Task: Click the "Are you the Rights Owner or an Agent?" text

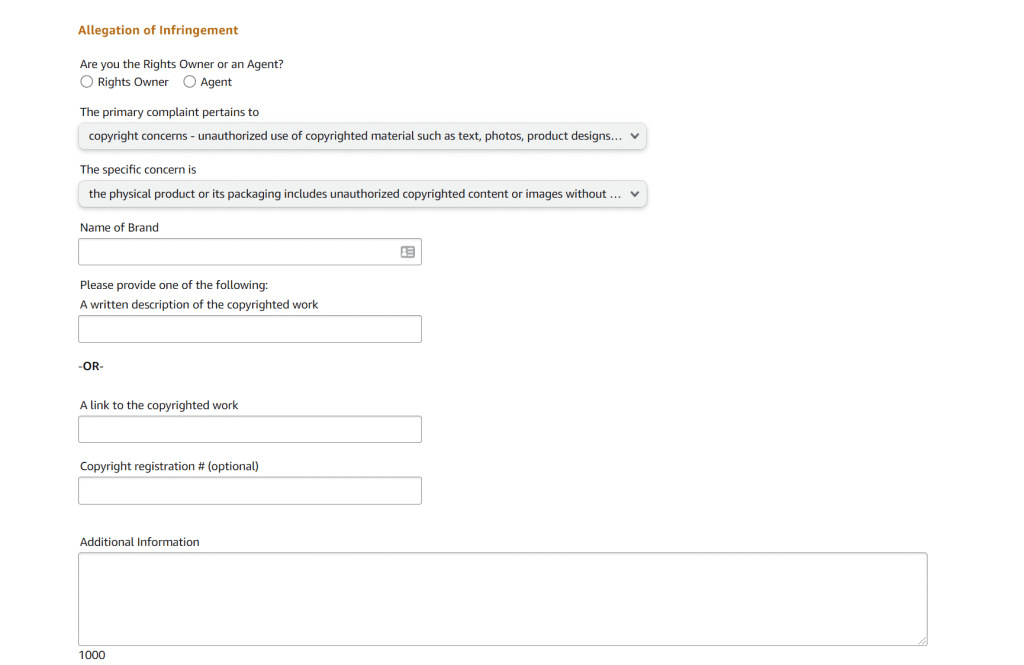Action: (x=181, y=64)
